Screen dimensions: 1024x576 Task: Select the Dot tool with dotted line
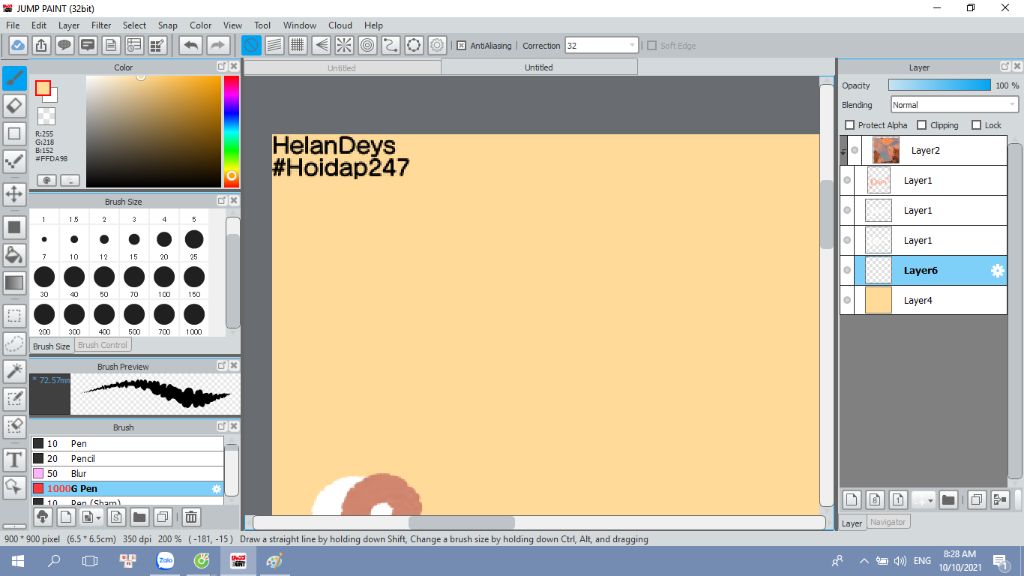click(14, 161)
